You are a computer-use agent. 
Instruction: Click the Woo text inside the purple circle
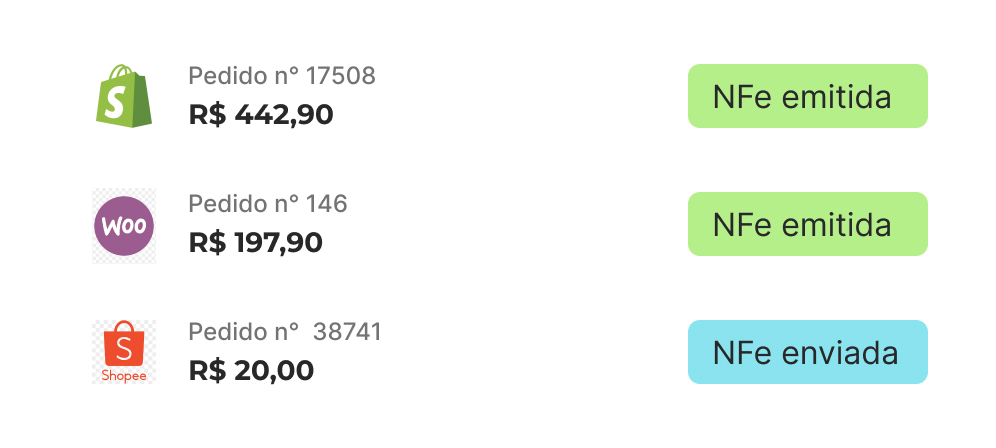tap(124, 226)
